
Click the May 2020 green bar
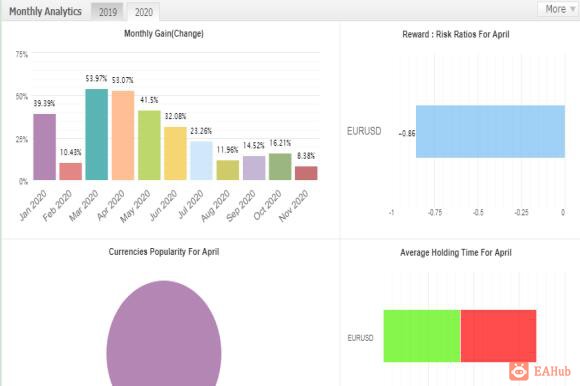click(149, 145)
